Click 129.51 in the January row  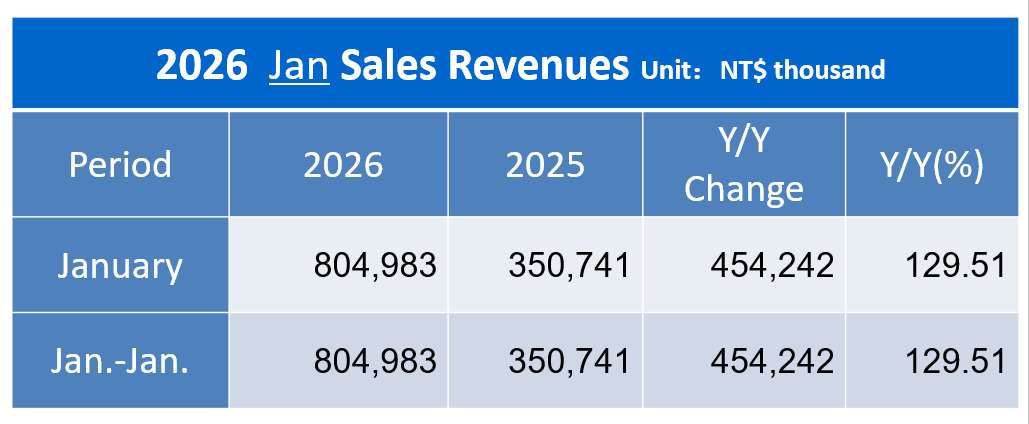click(954, 266)
